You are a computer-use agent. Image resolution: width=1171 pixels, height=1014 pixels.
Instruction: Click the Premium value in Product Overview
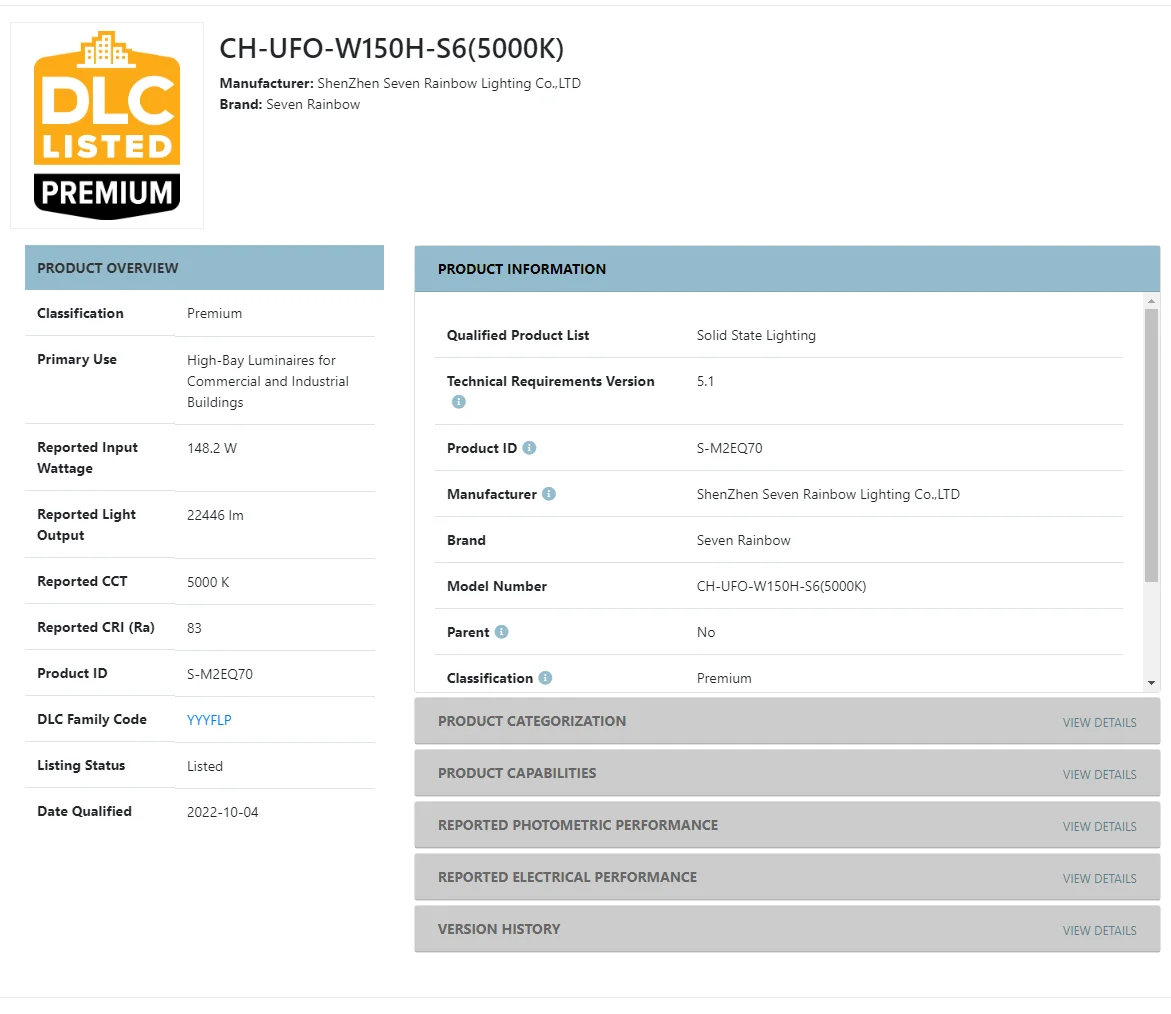click(214, 313)
